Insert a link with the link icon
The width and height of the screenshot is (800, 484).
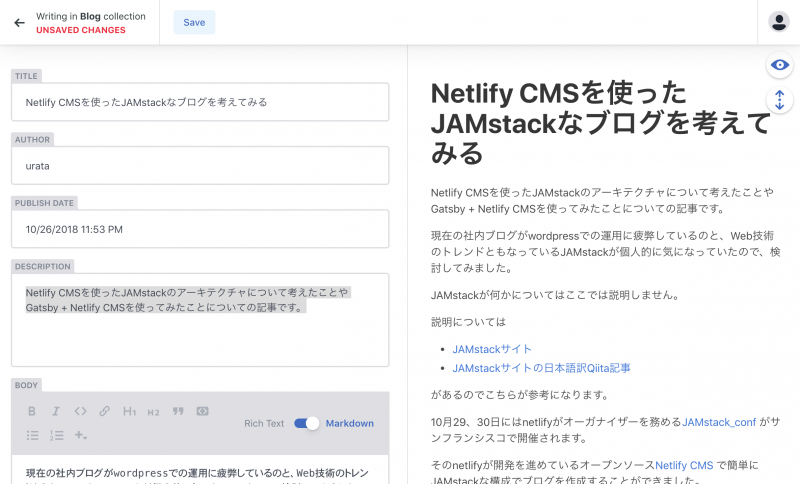pos(104,411)
